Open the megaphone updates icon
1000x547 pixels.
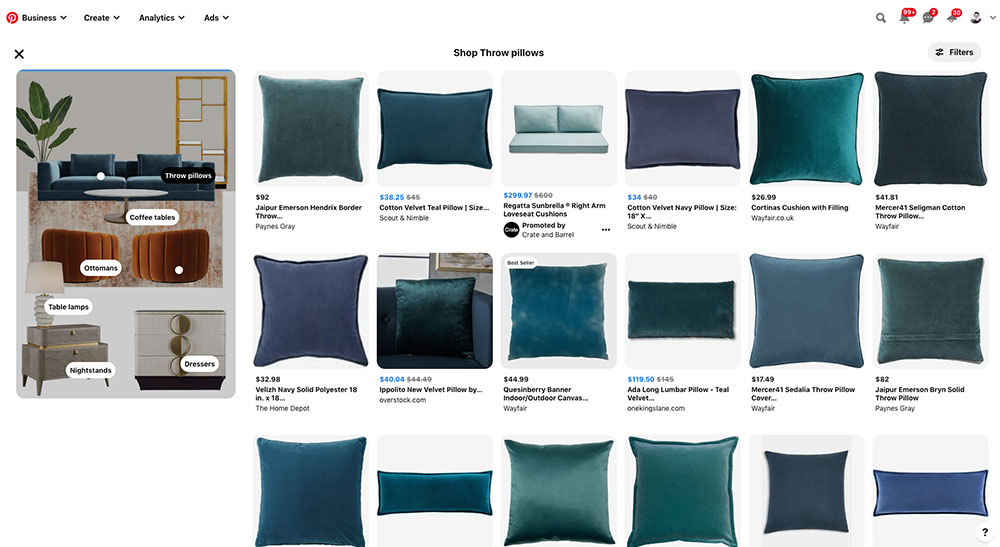click(x=953, y=17)
